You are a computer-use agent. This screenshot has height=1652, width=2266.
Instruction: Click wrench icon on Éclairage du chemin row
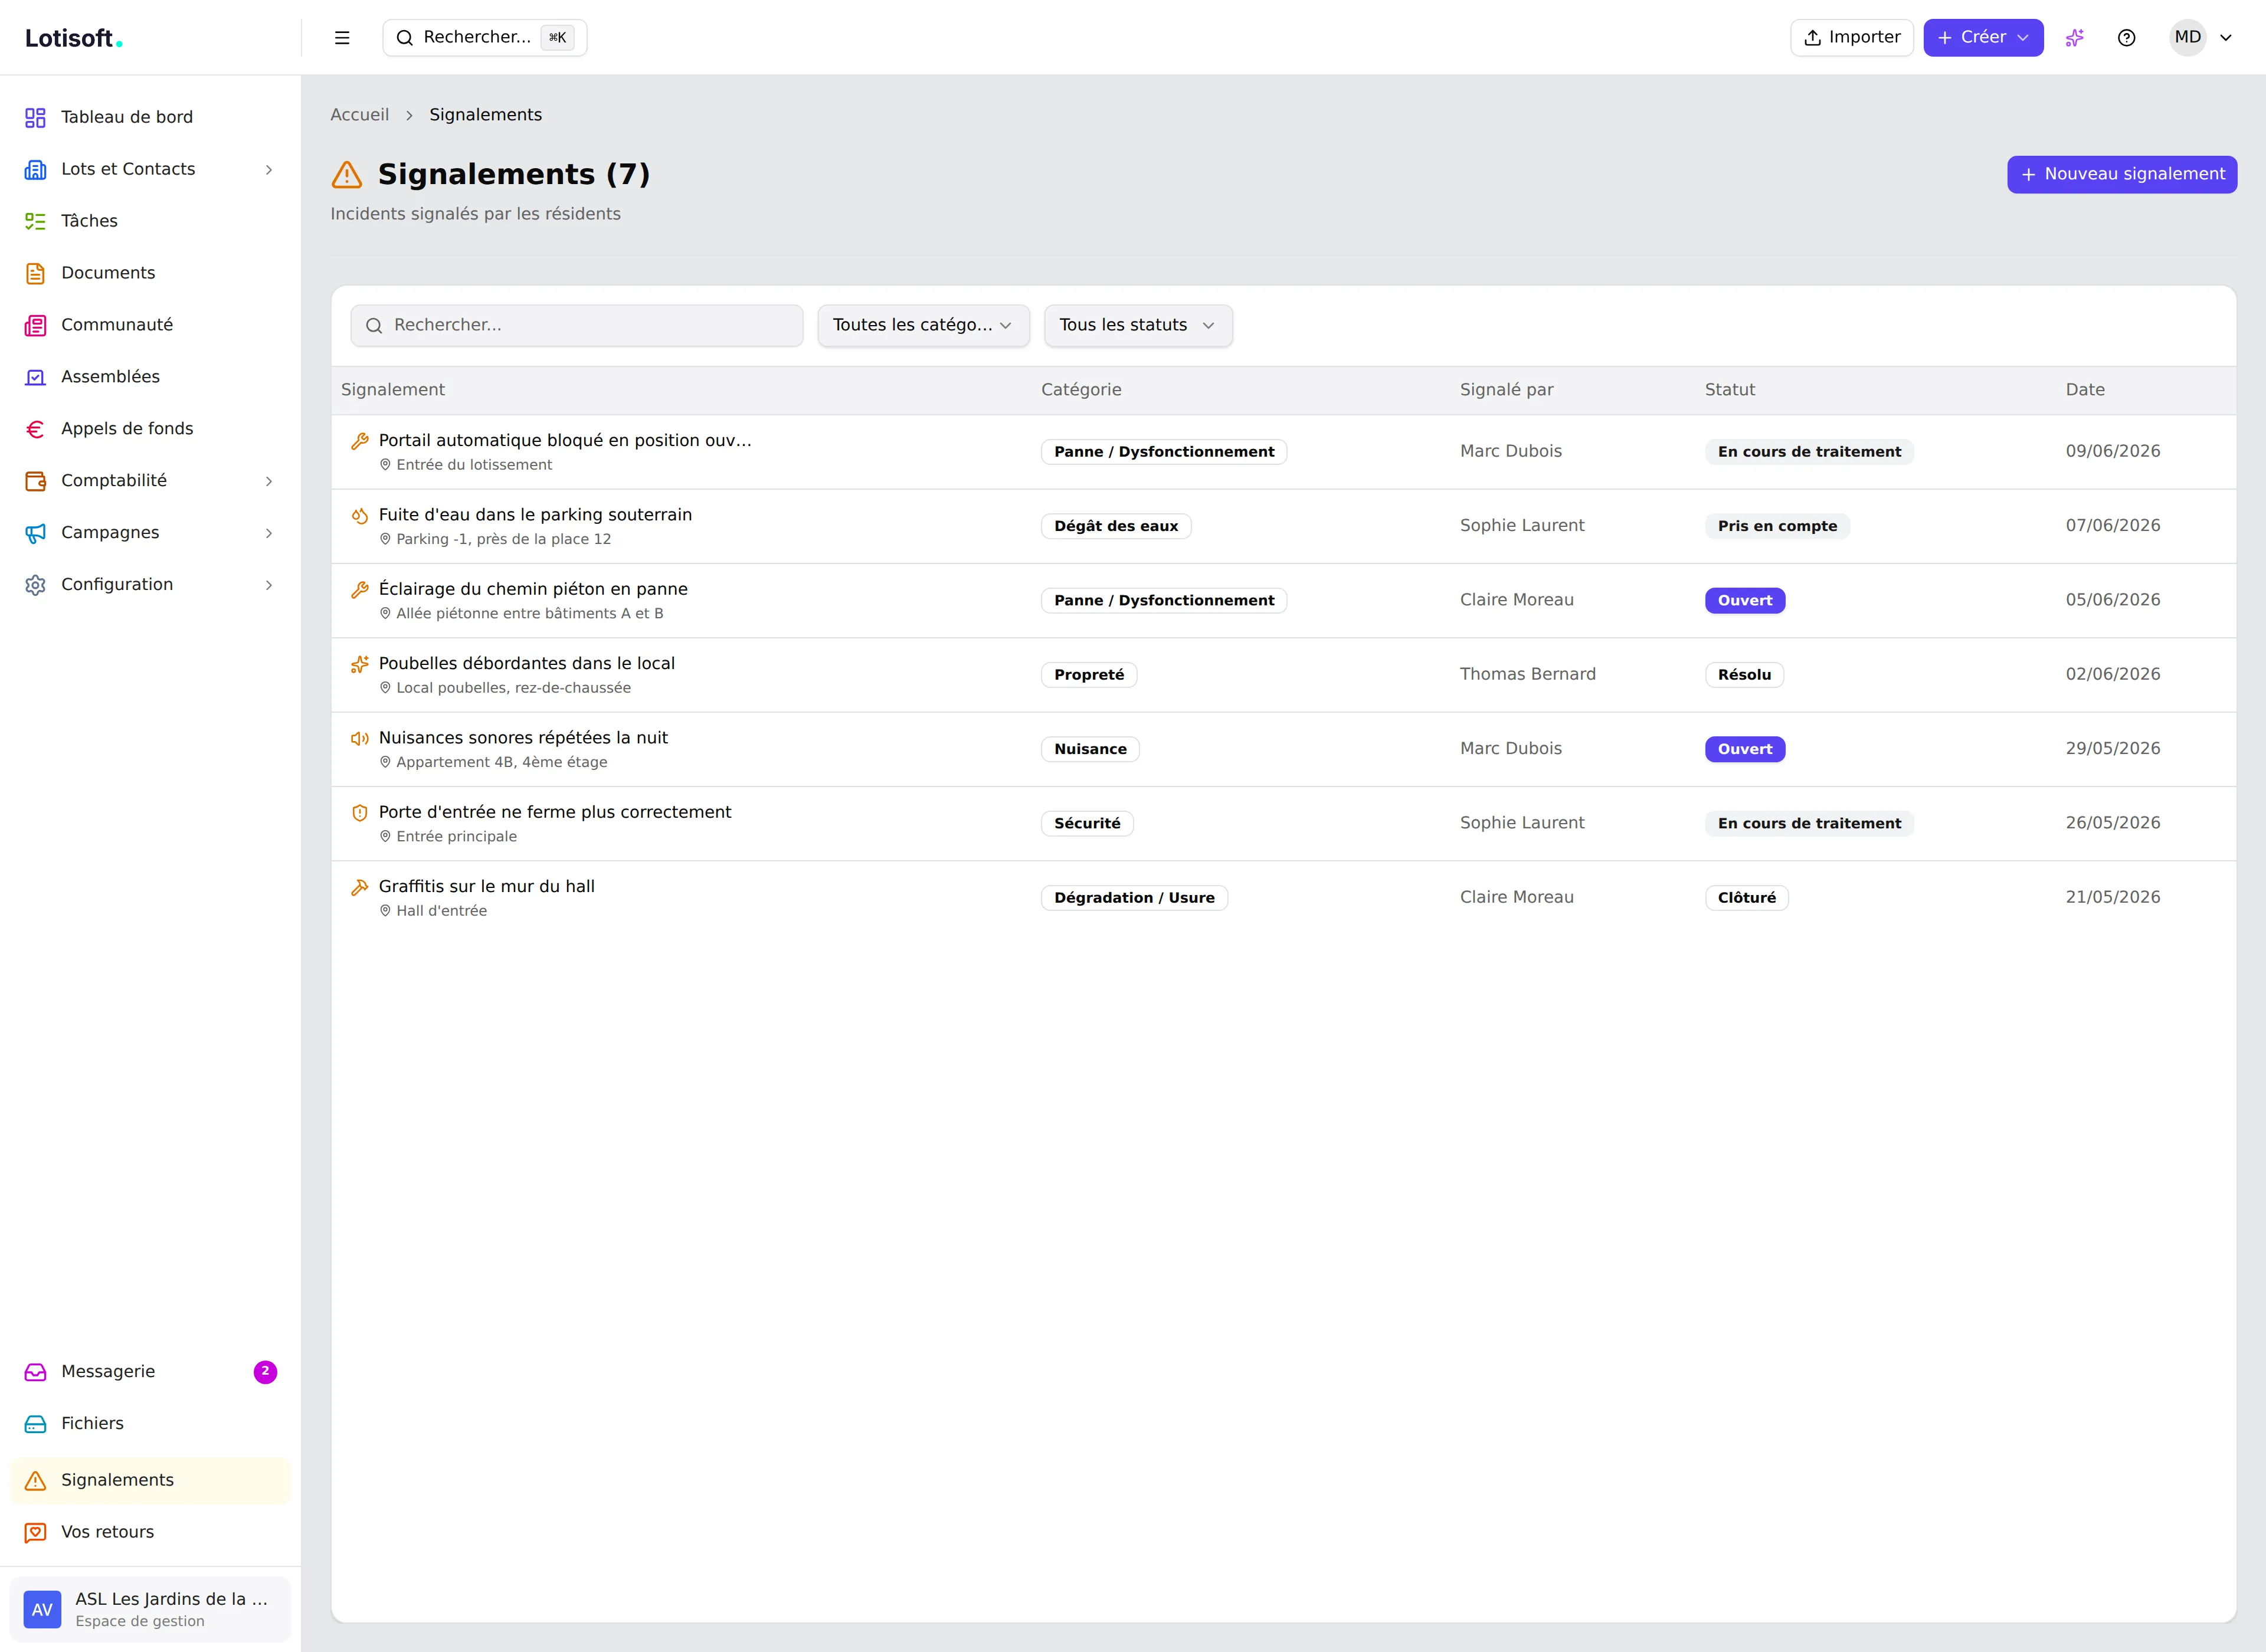pos(360,590)
